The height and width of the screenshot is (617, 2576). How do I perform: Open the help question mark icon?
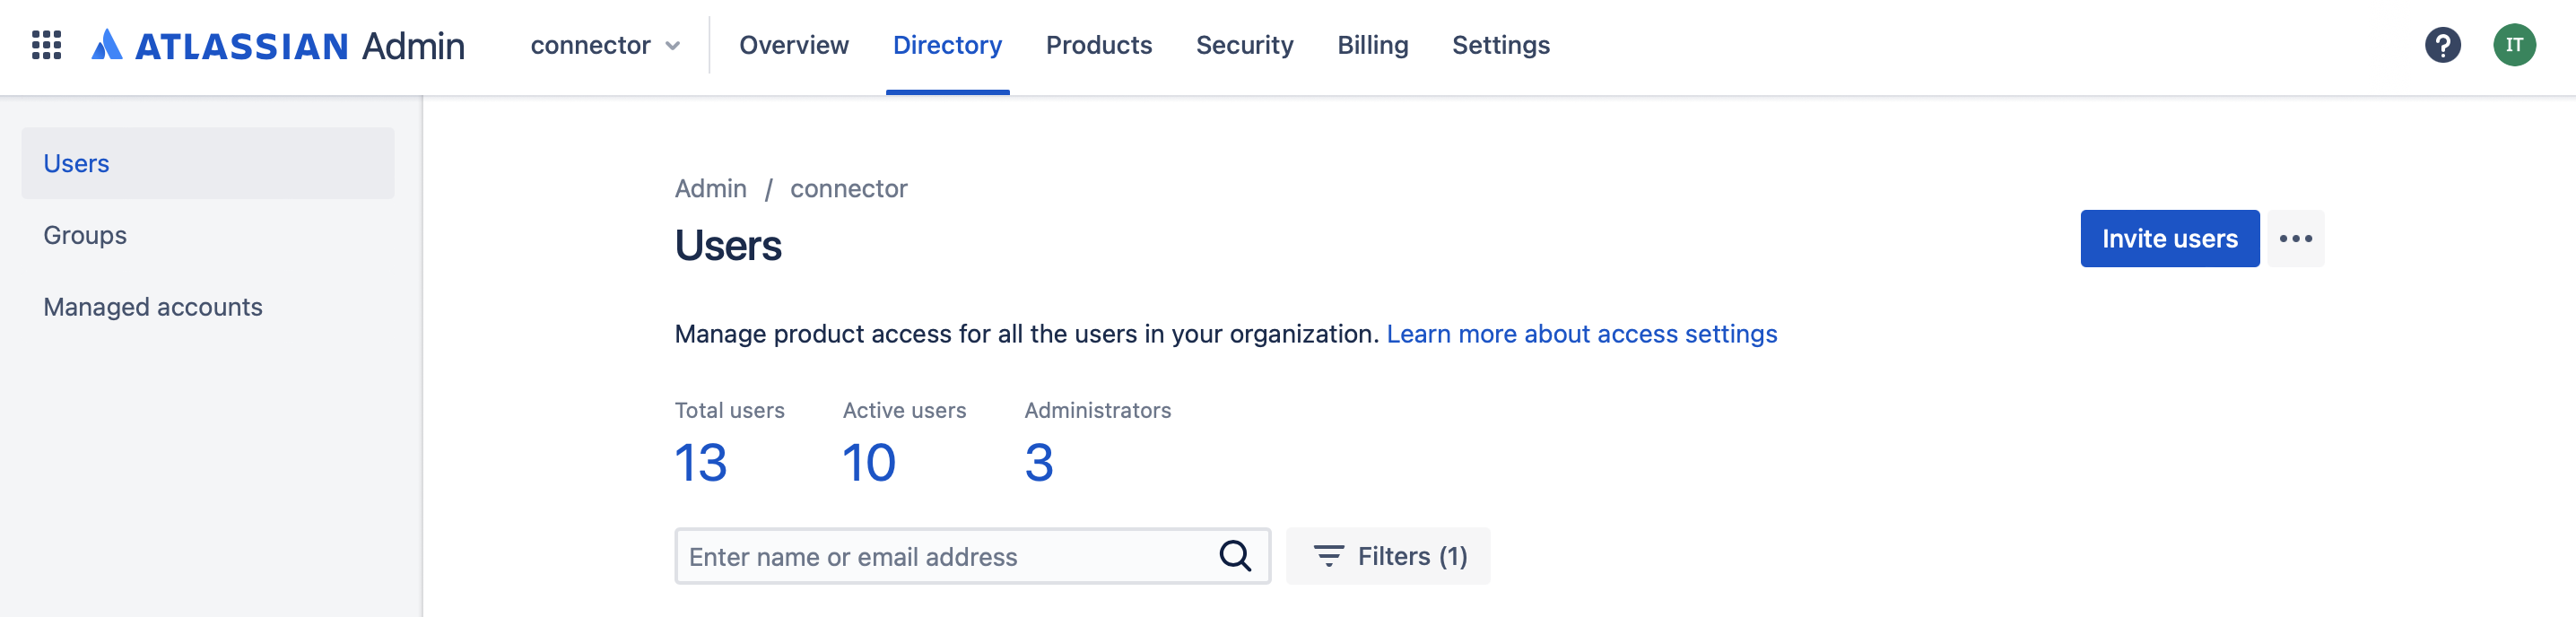pyautogui.click(x=2442, y=45)
